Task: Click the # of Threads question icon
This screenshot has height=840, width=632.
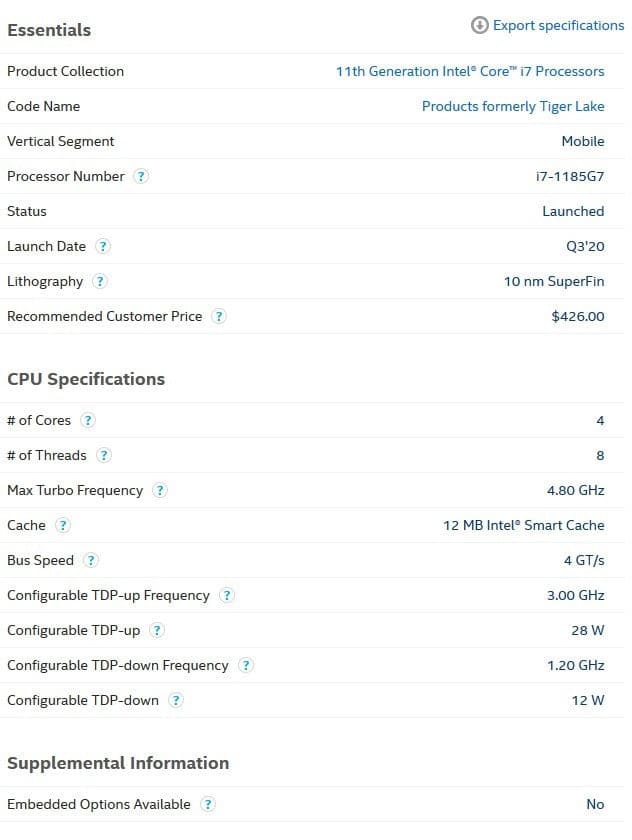Action: pyautogui.click(x=103, y=455)
